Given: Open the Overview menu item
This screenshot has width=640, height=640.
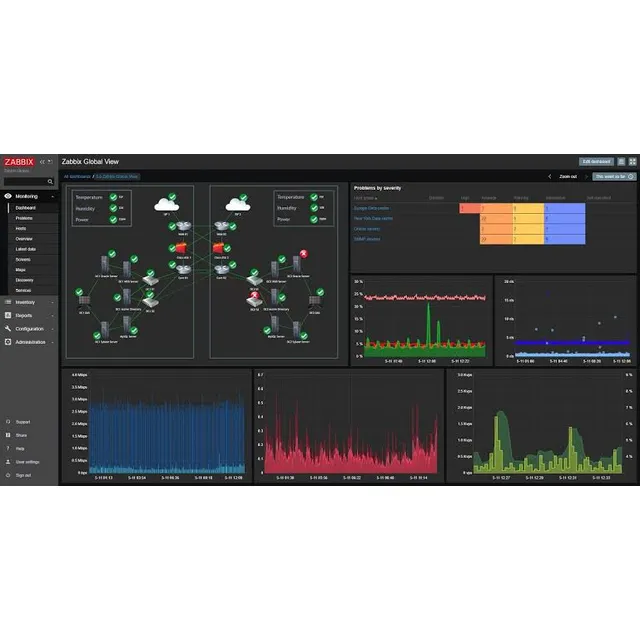Looking at the screenshot, I should point(24,239).
